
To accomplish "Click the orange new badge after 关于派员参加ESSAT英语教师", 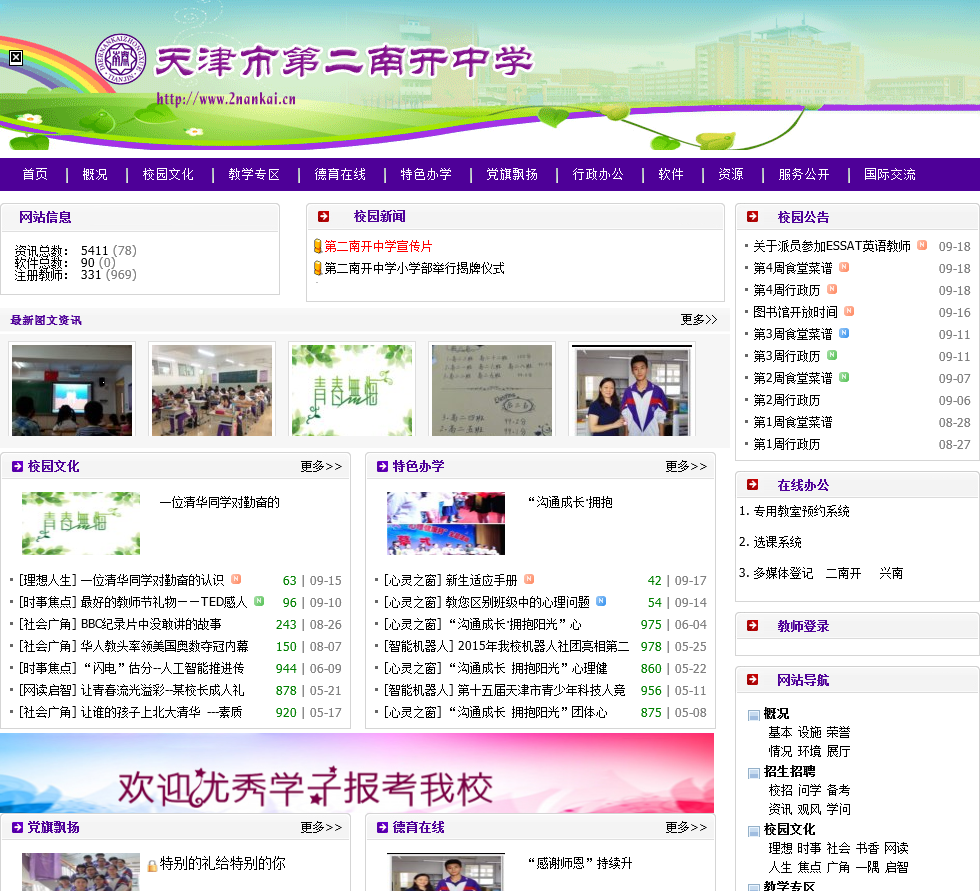I will tap(922, 245).
